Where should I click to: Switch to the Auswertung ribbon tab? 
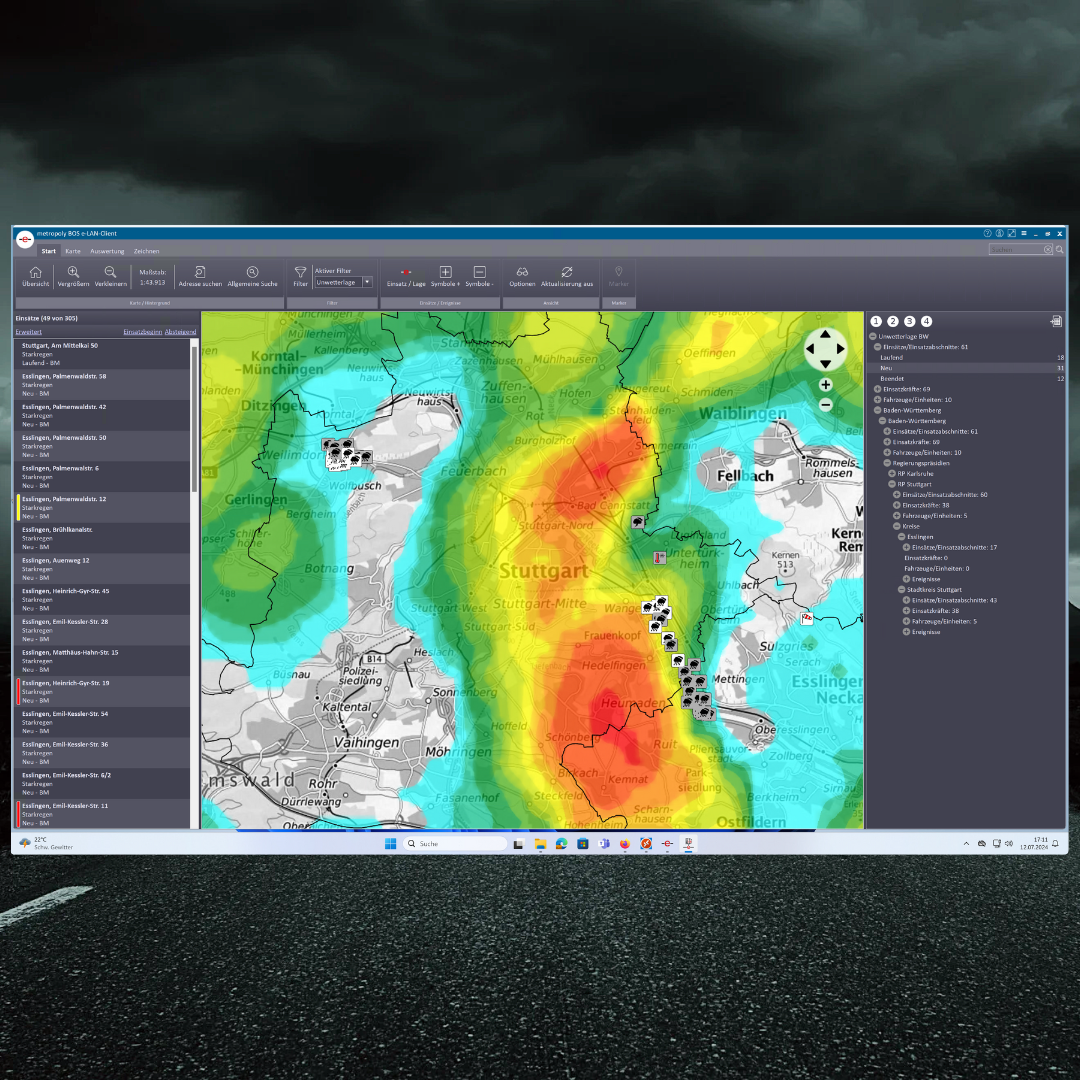pyautogui.click(x=107, y=251)
